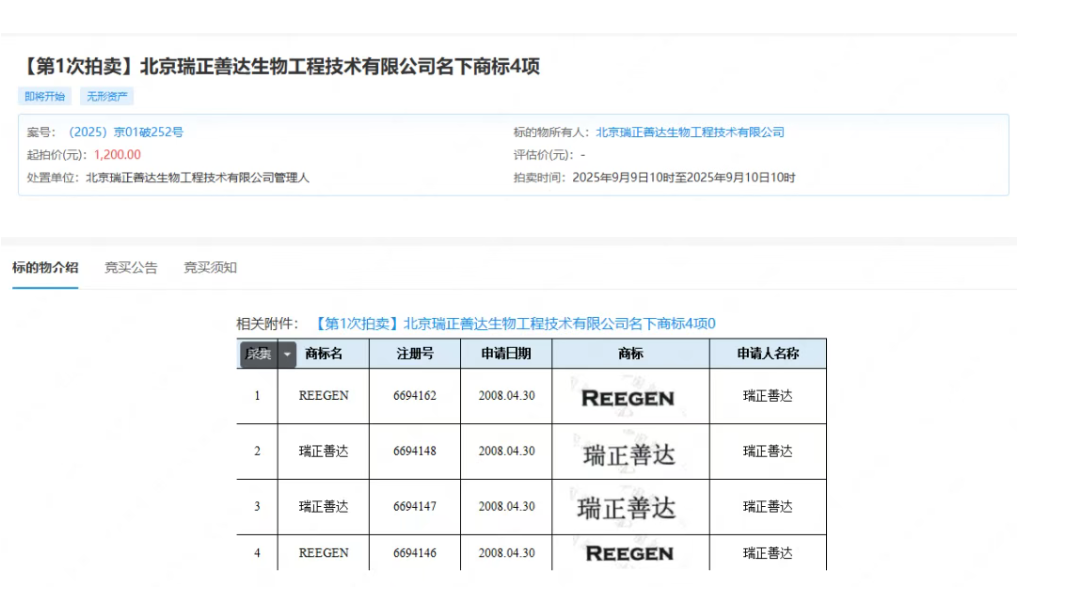Screen dimensions: 1065x600
Task: Select the 申请日期 column header
Action: click(x=506, y=353)
